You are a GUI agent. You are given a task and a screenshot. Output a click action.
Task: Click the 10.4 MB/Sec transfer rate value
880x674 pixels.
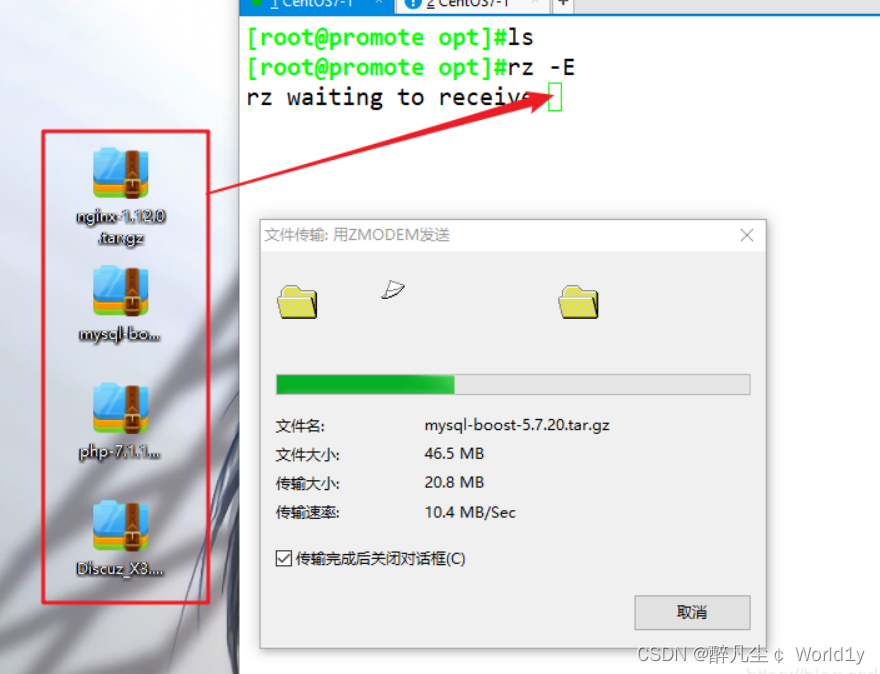[x=470, y=512]
